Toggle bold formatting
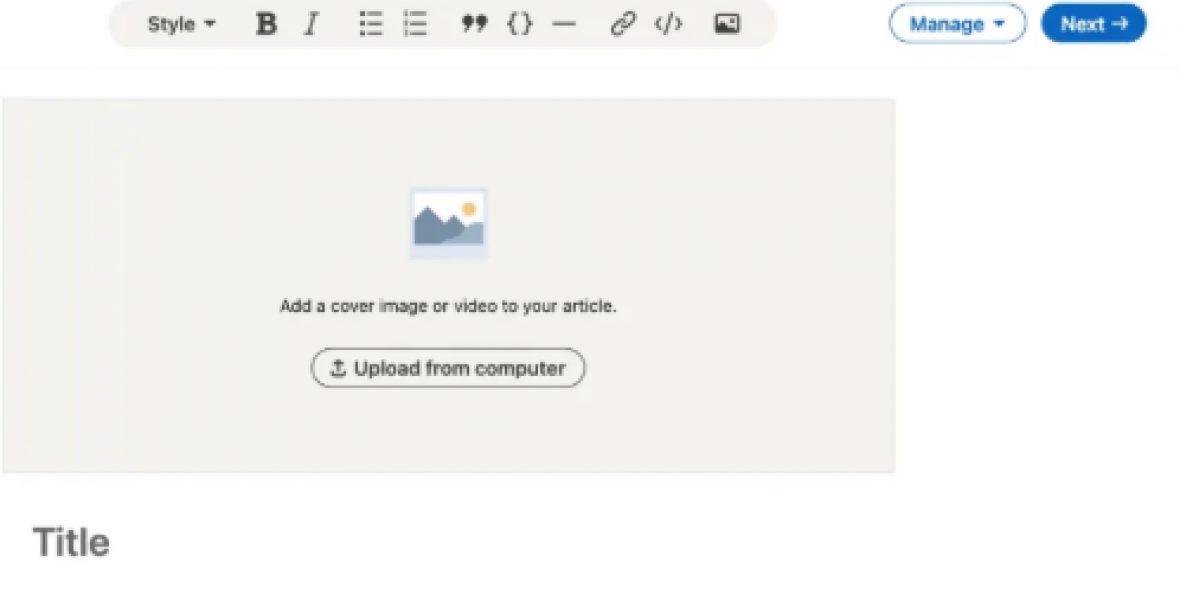 [266, 24]
